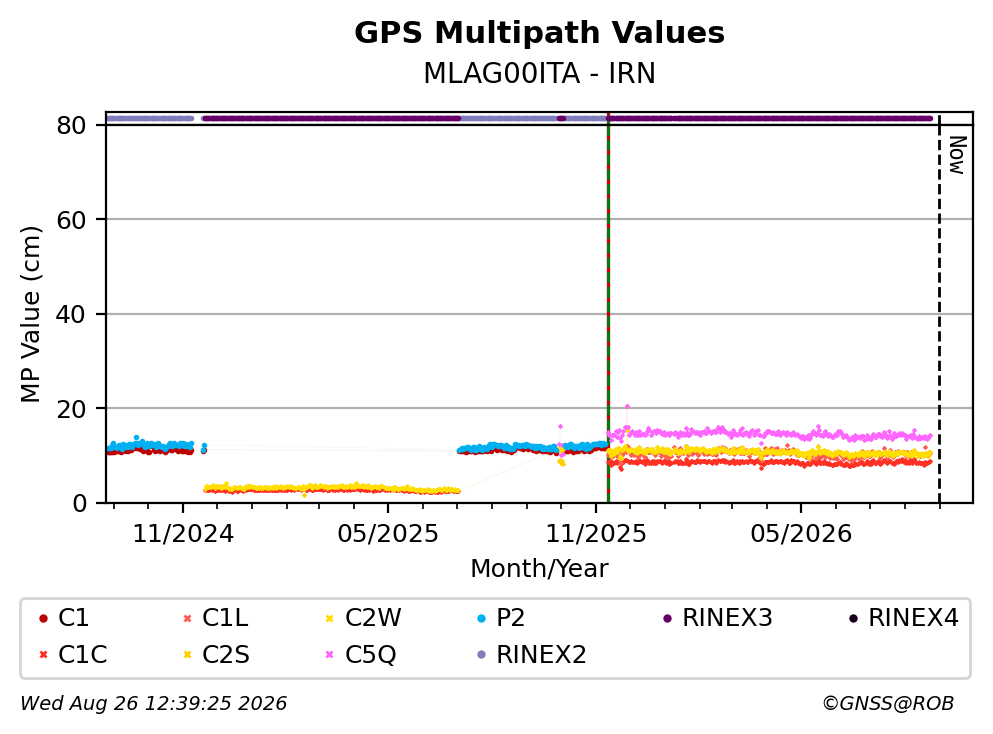Click the Month/Year axis label

[539, 569]
